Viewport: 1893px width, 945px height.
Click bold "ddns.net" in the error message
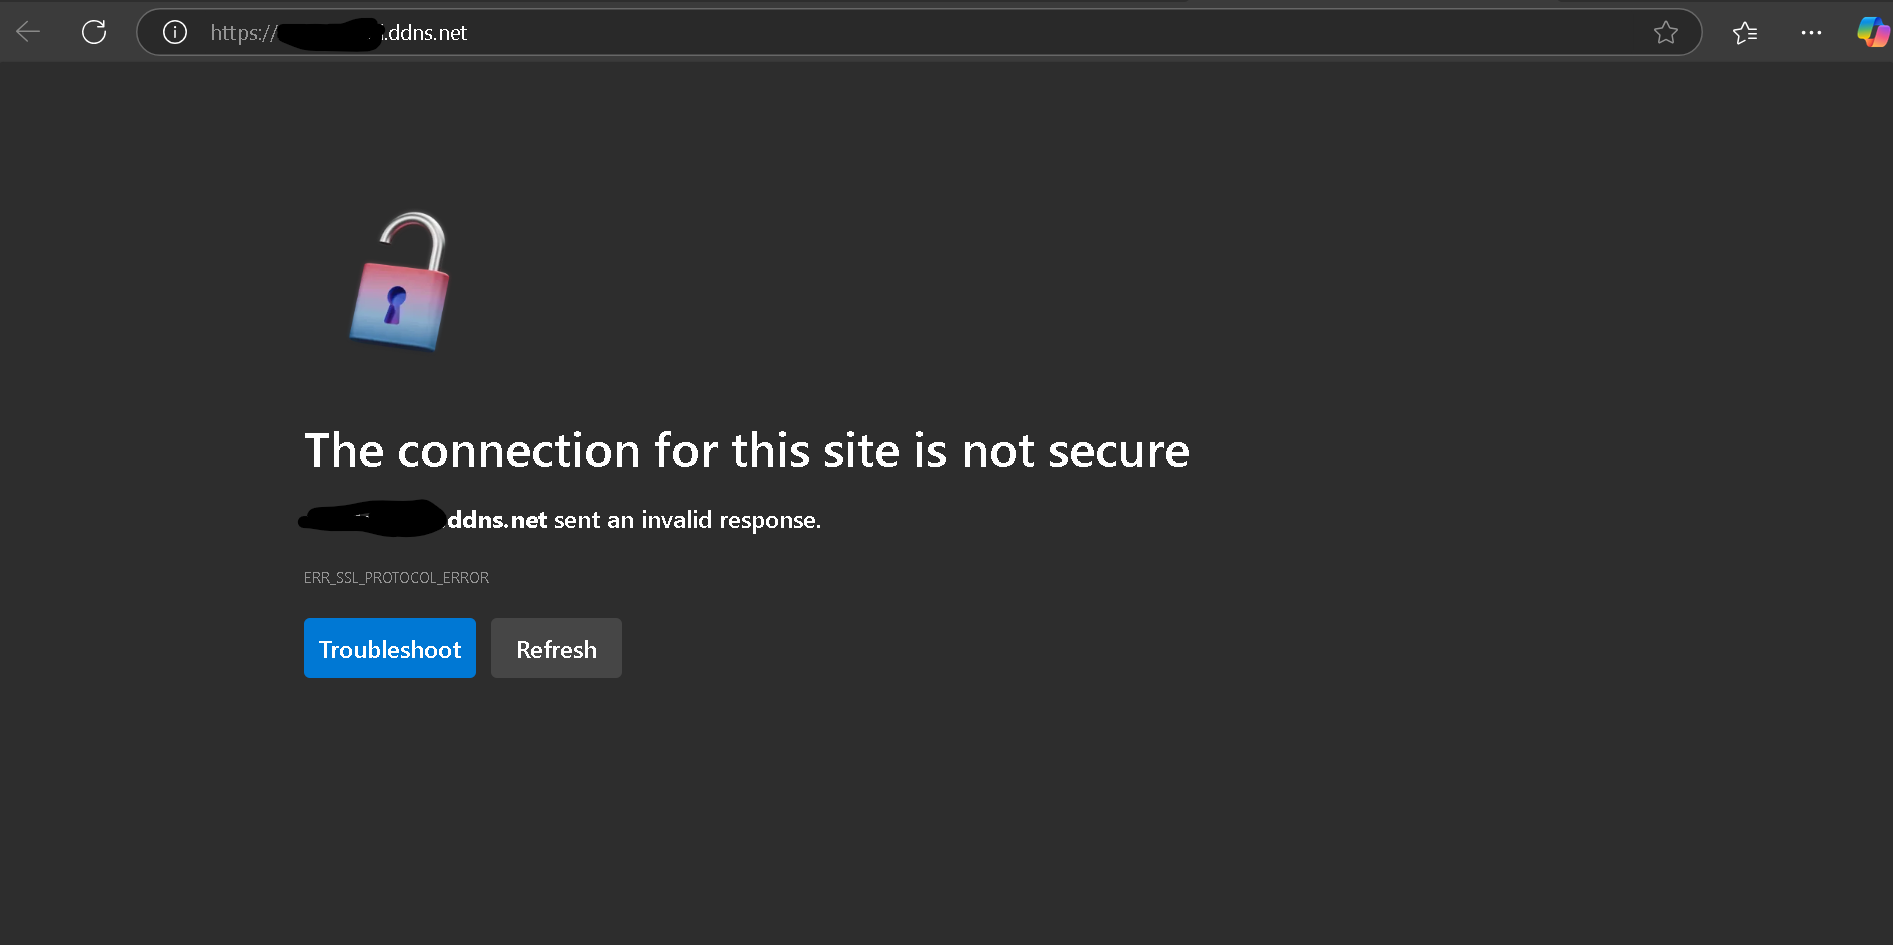click(497, 520)
